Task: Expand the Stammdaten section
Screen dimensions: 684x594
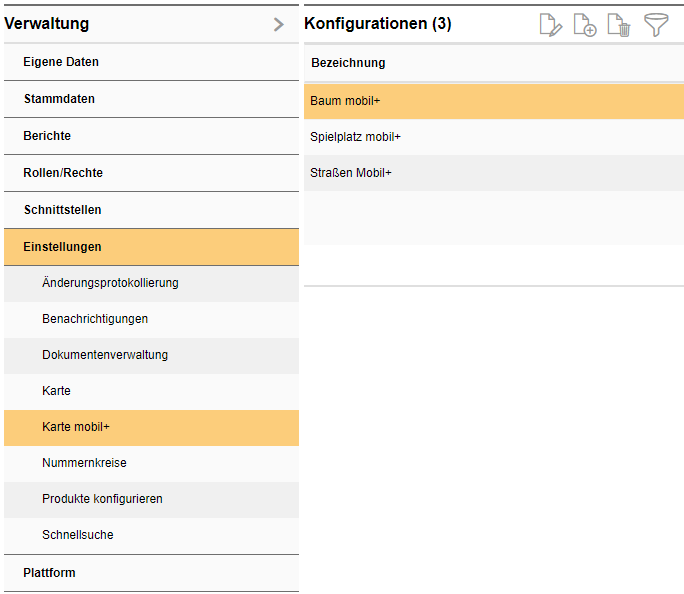Action: [59, 99]
